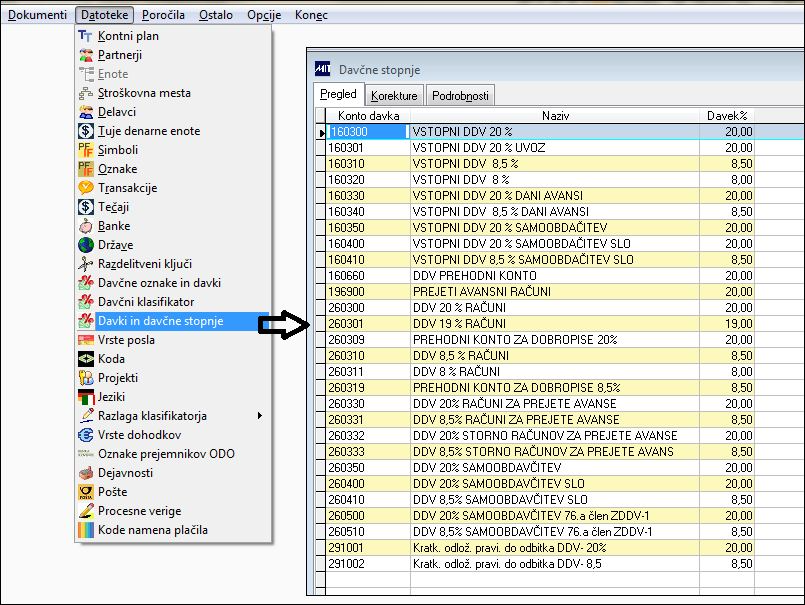This screenshot has height=605, width=805.
Task: Select konto 260510 cell
Action: [x=368, y=532]
